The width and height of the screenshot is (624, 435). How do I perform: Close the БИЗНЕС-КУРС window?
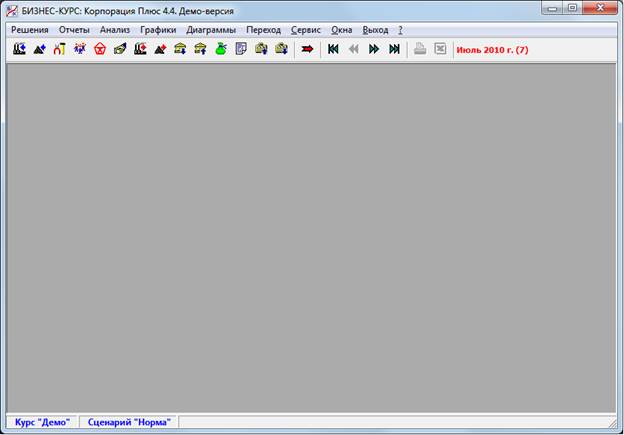[x=600, y=8]
